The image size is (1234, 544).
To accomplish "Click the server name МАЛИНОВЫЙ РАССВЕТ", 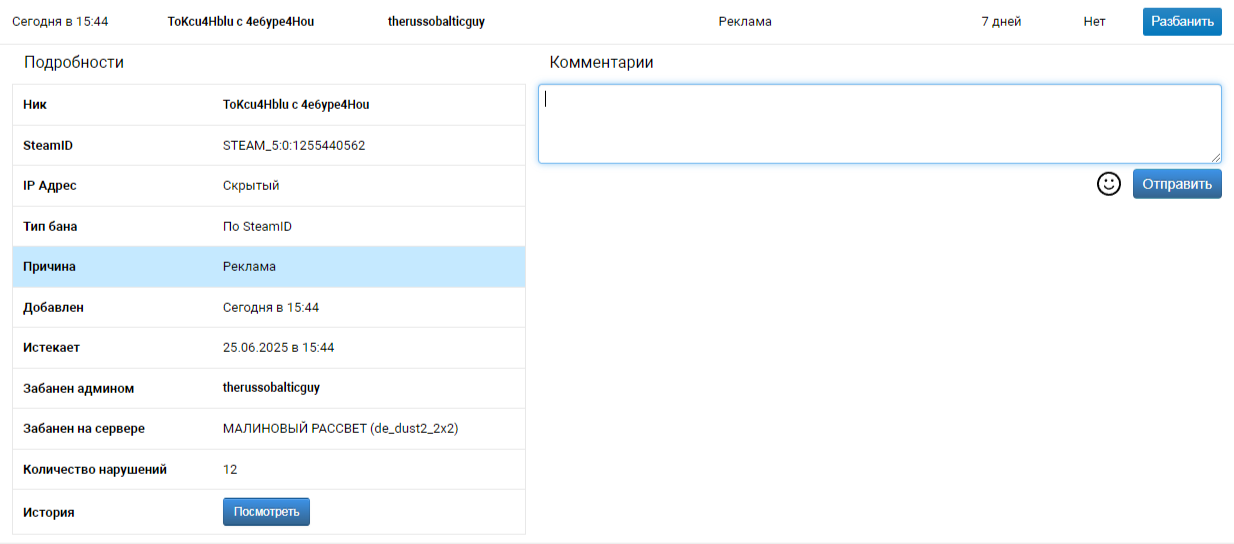I will click(341, 428).
